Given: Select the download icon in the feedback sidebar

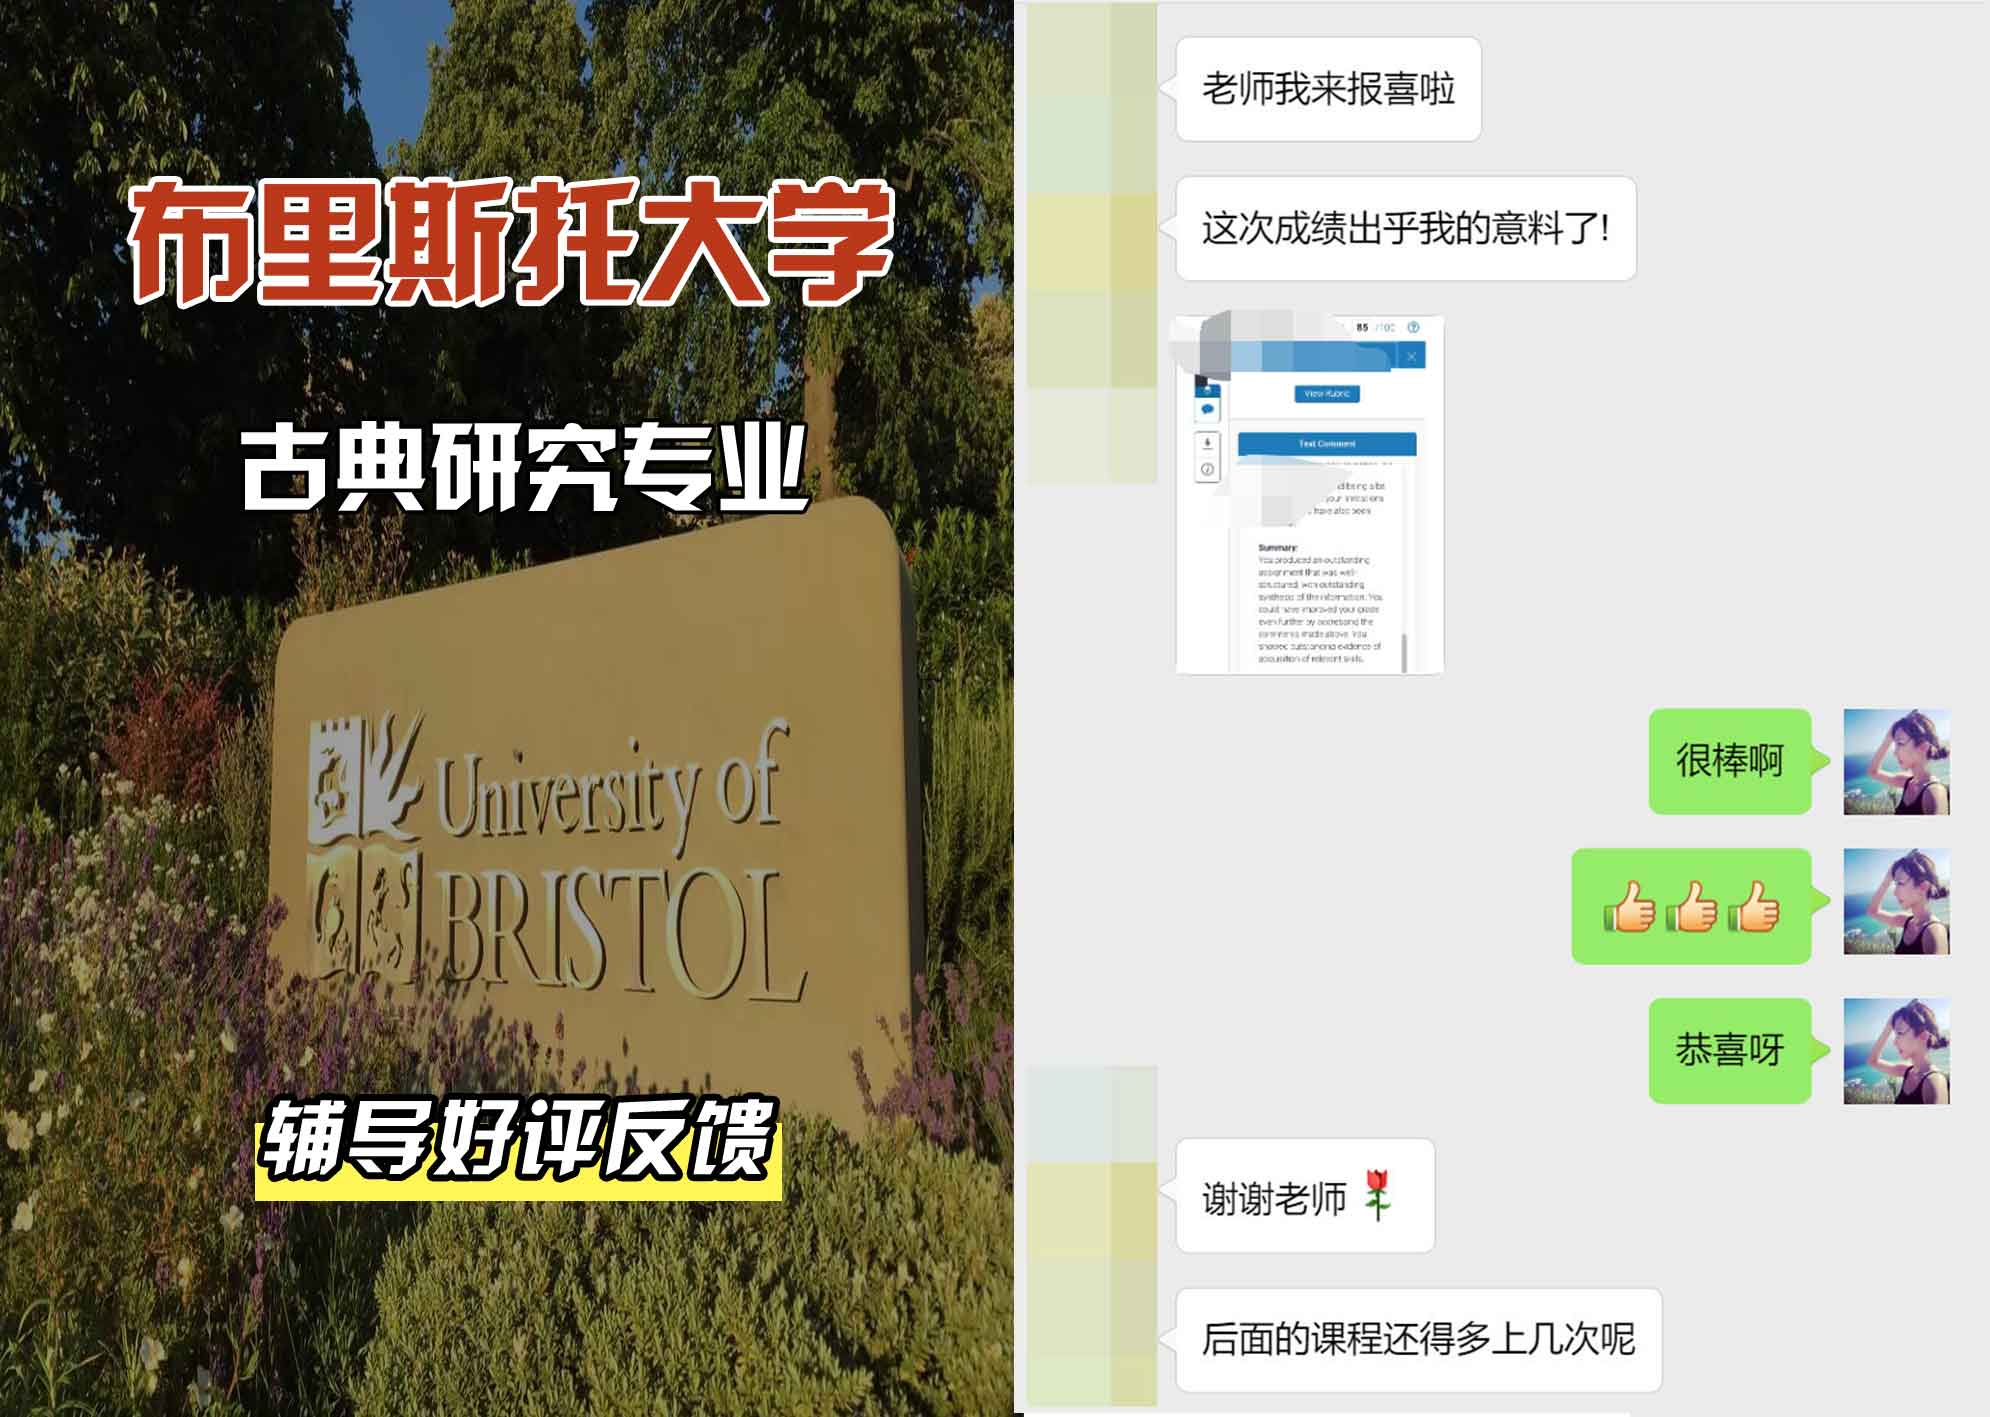Looking at the screenshot, I should tap(1207, 444).
